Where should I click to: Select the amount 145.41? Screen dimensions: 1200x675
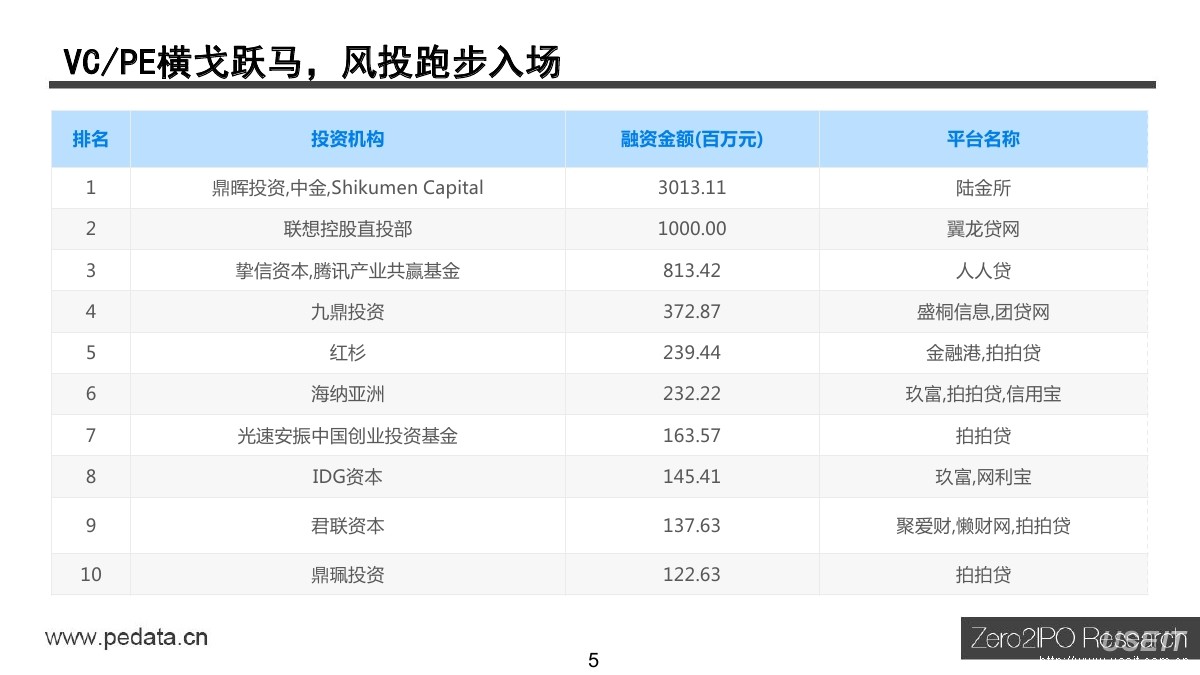tap(692, 477)
